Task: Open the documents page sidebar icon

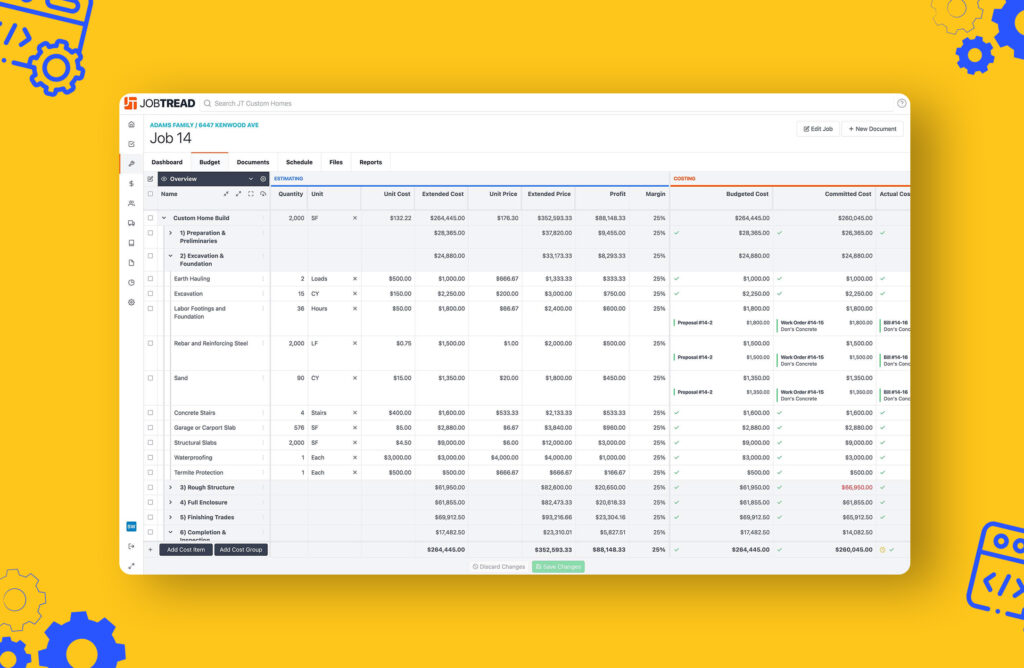Action: click(x=131, y=262)
